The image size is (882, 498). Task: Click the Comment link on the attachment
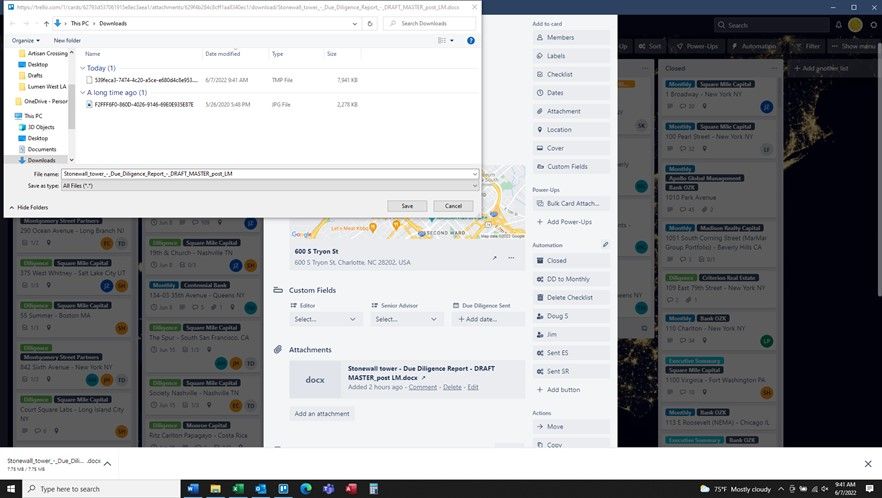coord(422,387)
